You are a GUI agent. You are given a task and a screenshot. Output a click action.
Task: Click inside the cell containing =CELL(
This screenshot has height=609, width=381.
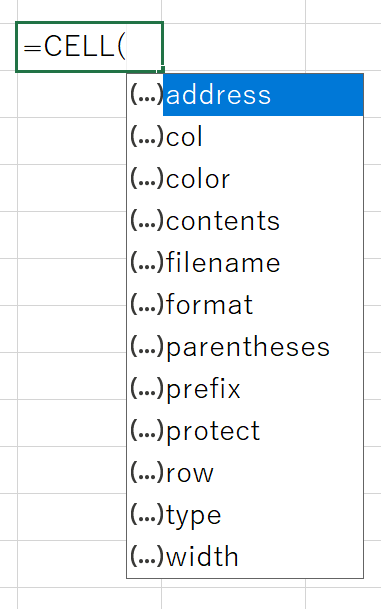(89, 47)
